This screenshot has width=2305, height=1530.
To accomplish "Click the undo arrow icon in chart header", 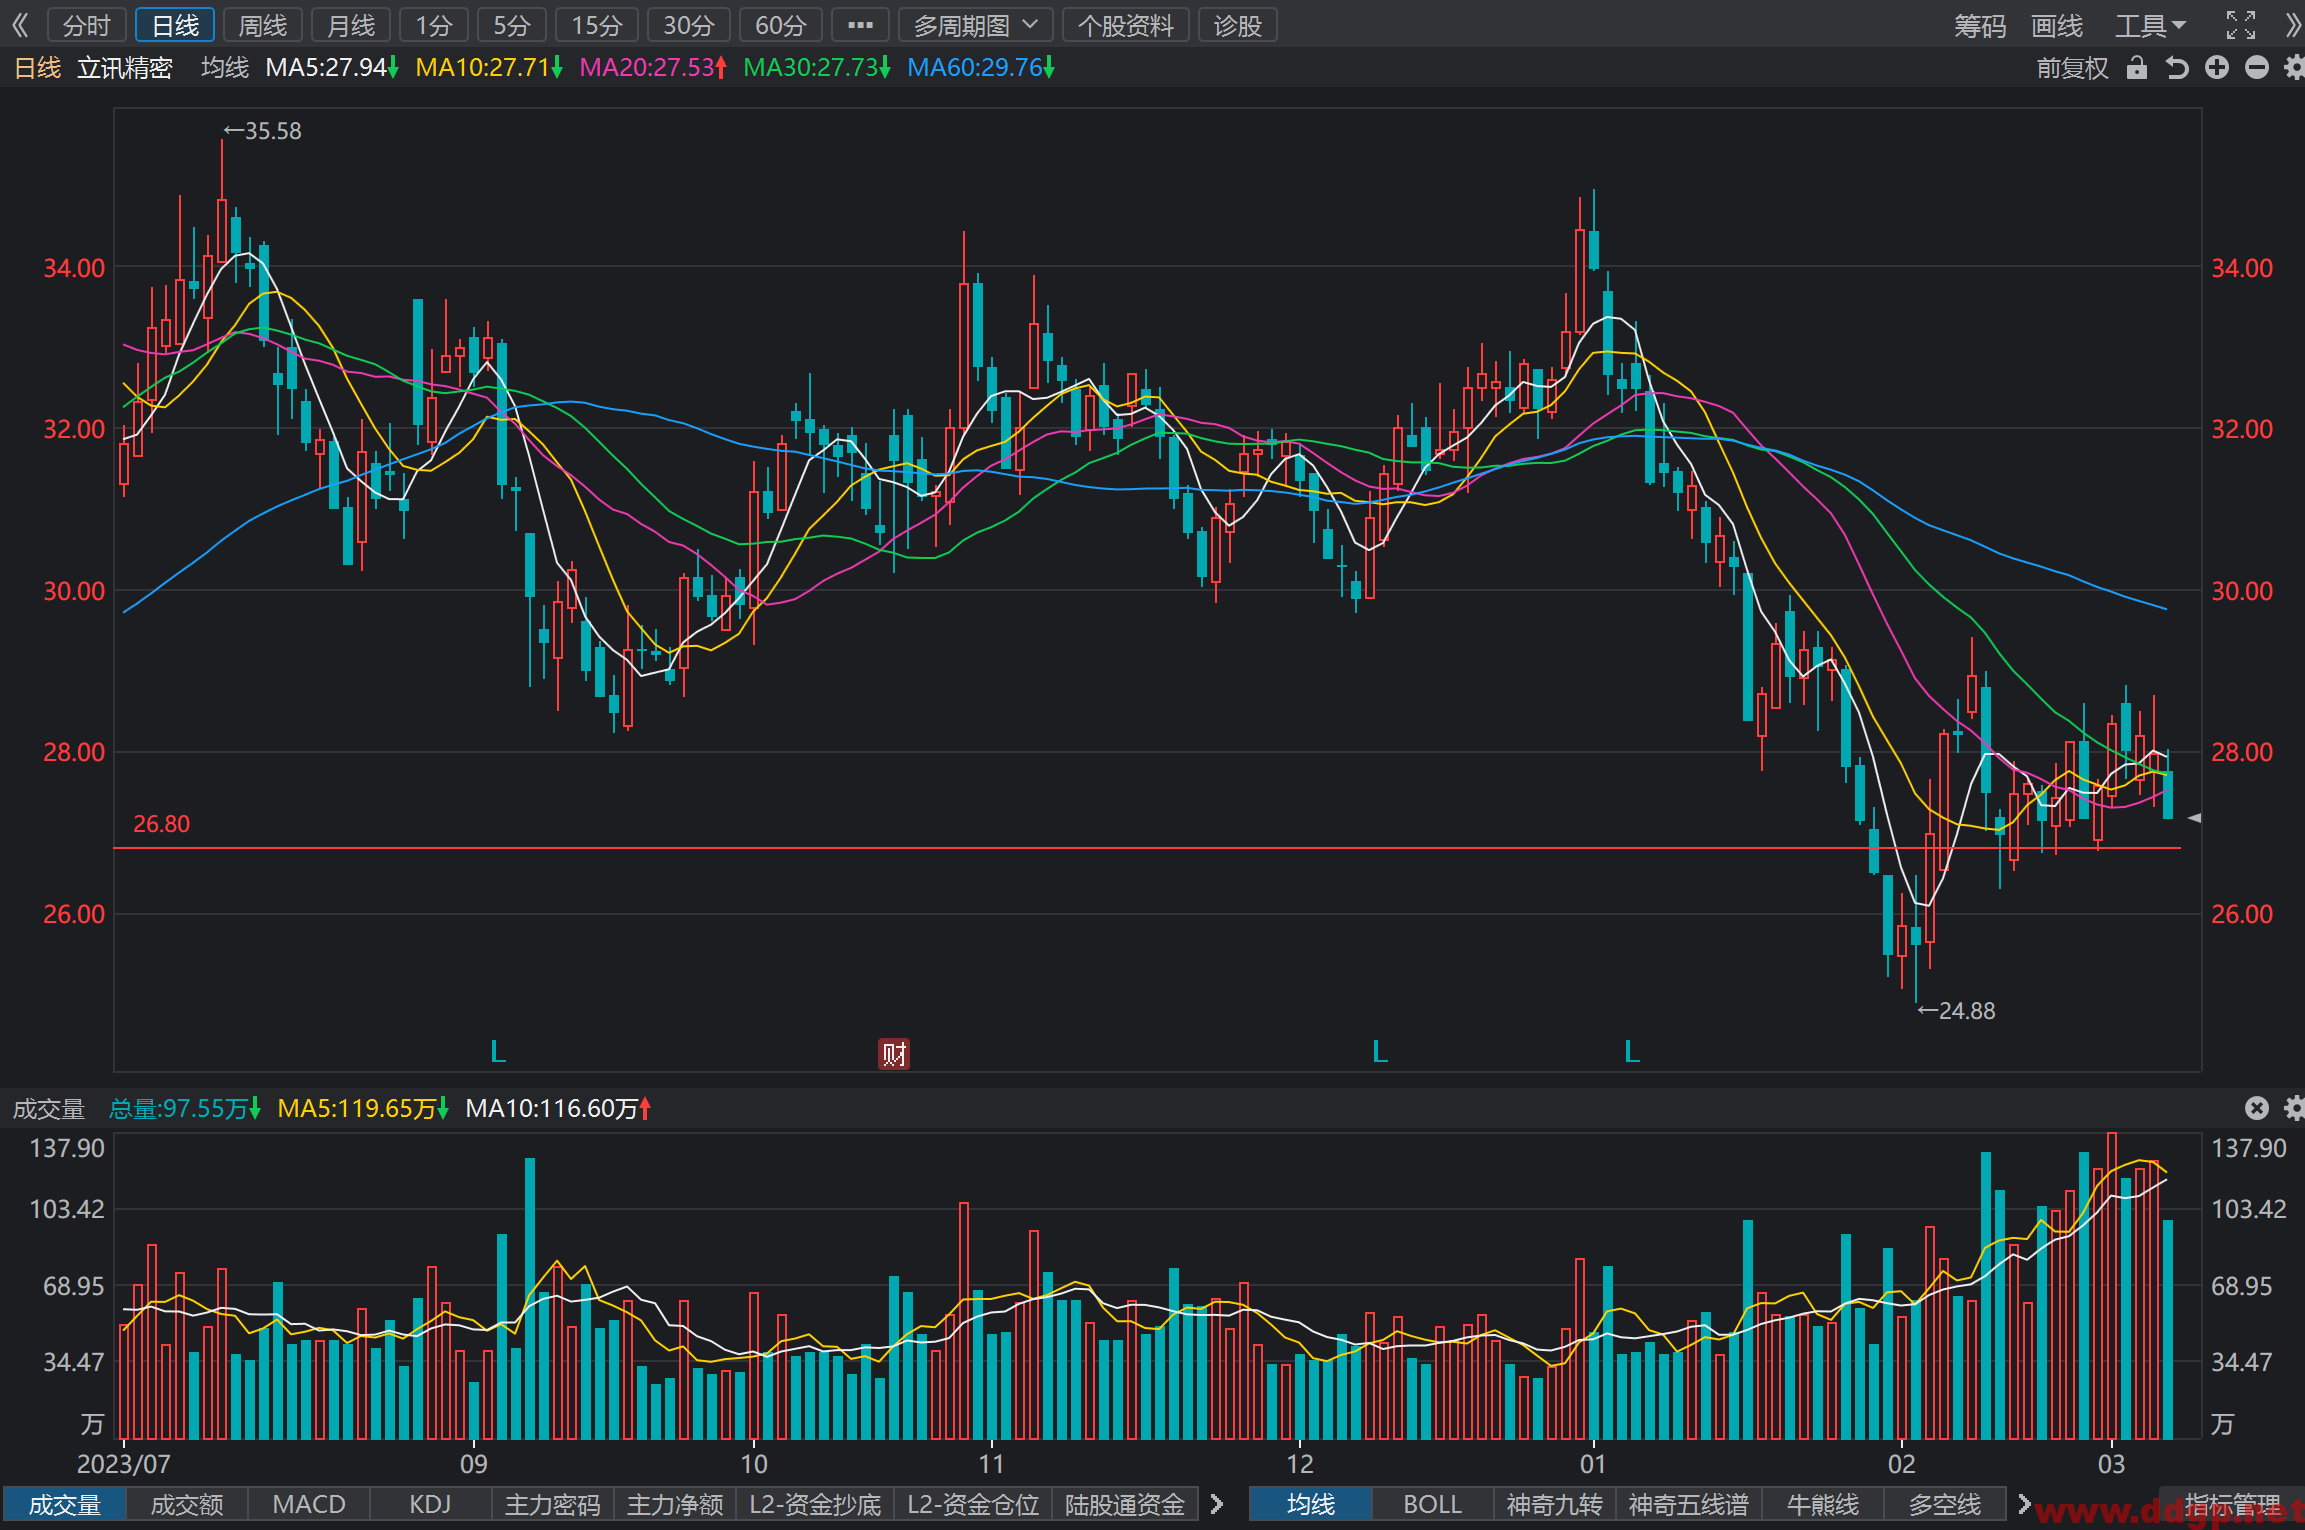I will click(2177, 68).
